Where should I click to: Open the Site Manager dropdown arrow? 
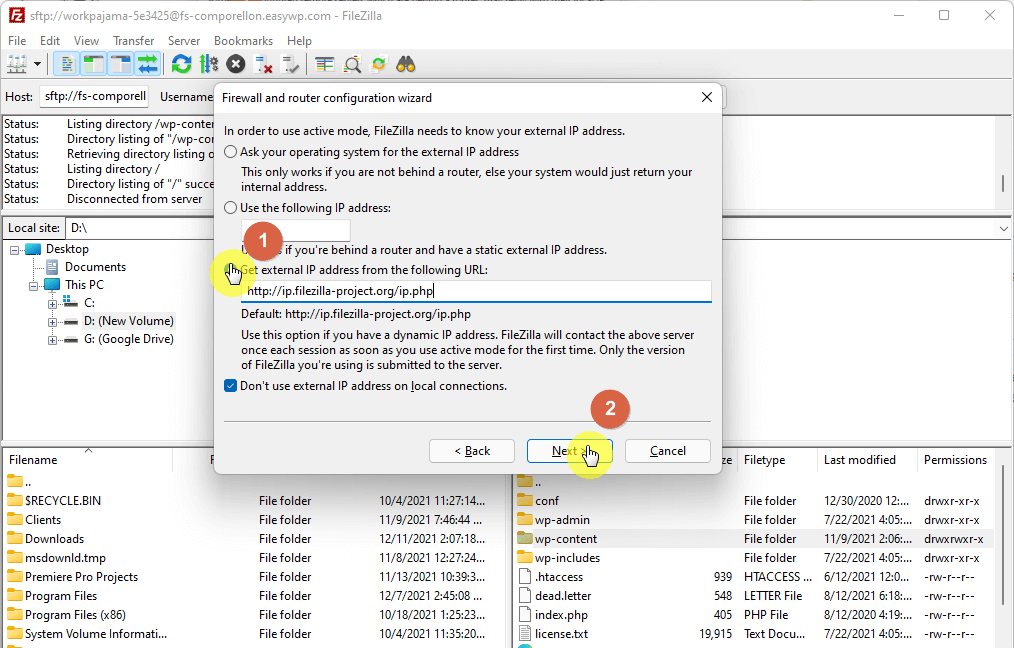click(38, 64)
